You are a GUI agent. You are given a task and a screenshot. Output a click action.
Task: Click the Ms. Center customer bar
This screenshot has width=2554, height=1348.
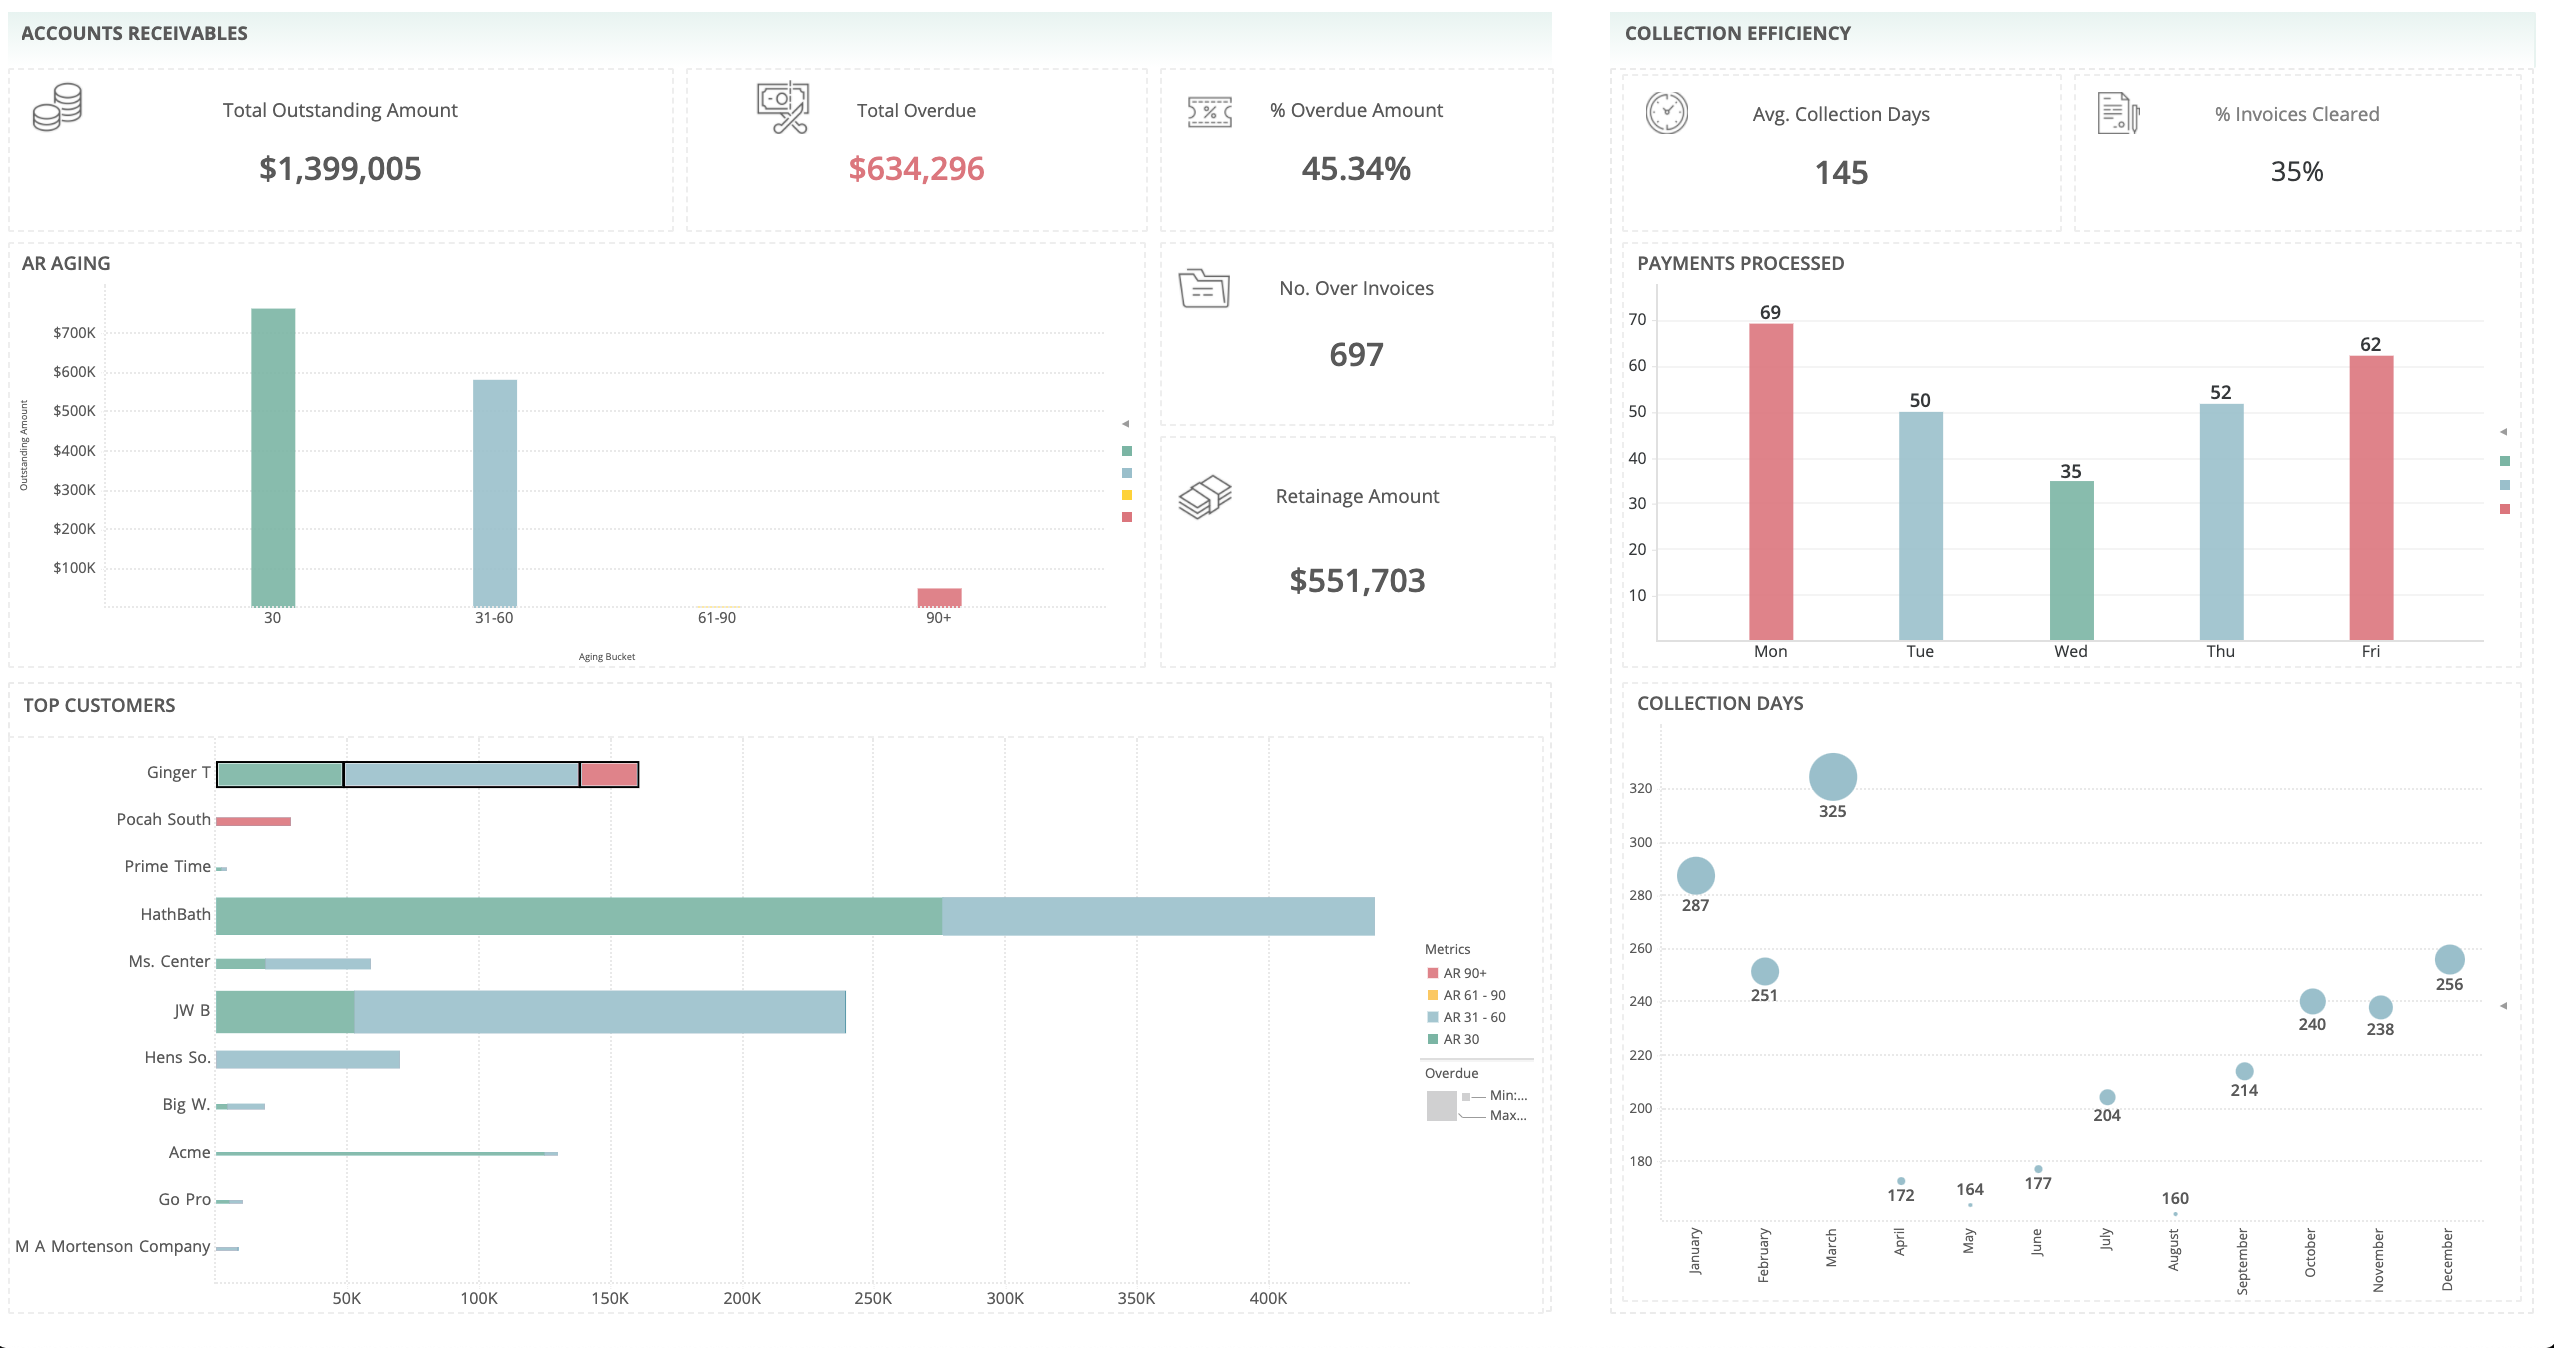point(294,964)
